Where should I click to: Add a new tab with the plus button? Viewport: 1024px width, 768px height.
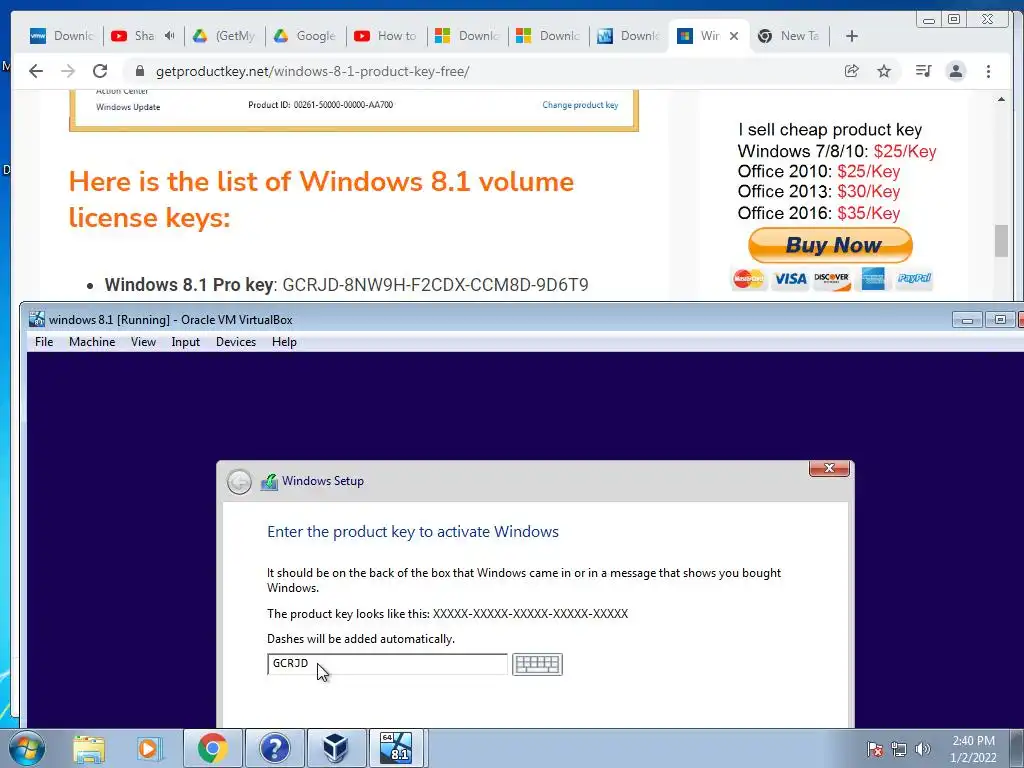pos(852,36)
